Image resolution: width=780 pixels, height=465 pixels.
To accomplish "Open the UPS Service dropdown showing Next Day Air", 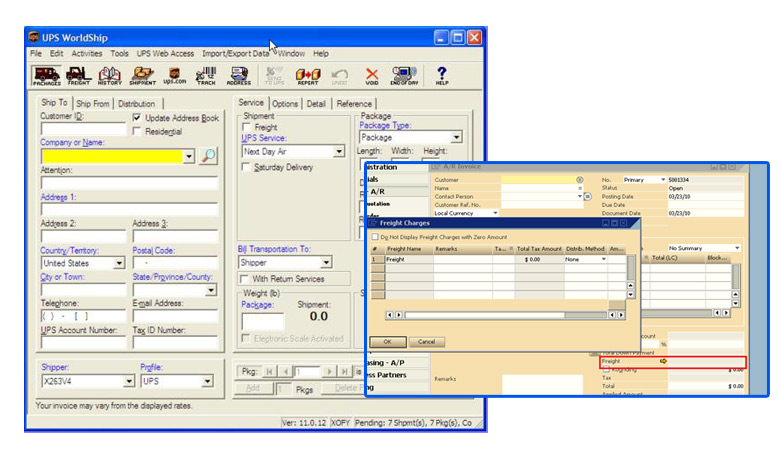I will (339, 151).
